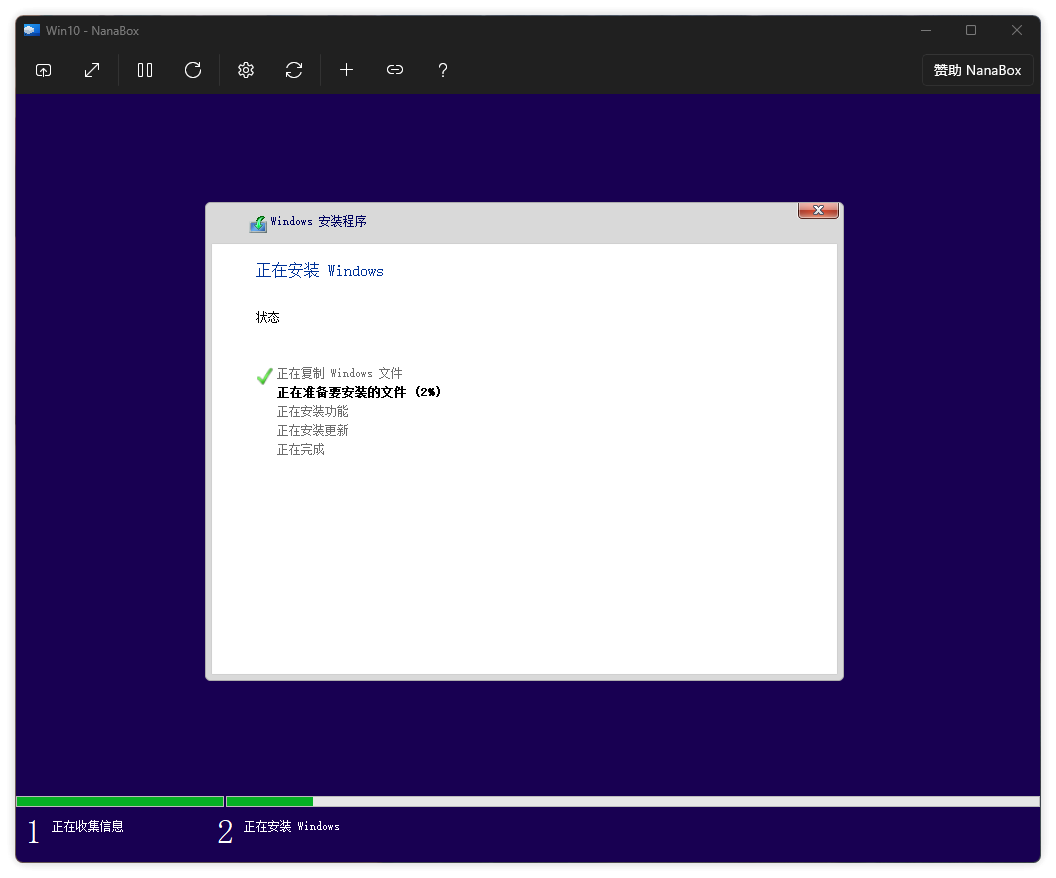The height and width of the screenshot is (878, 1056).
Task: Click the Windows 安装程序 title icon
Action: click(258, 223)
